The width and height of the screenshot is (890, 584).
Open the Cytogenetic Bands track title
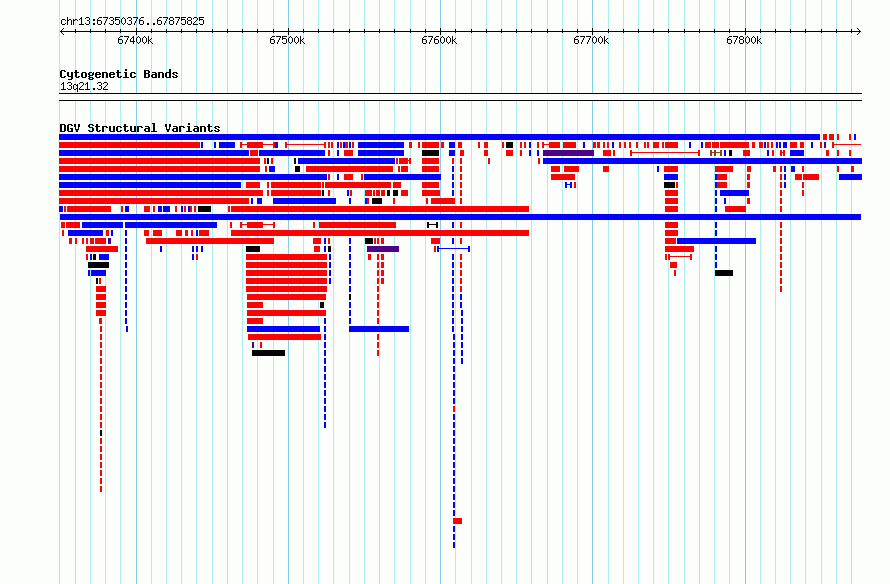click(x=119, y=74)
